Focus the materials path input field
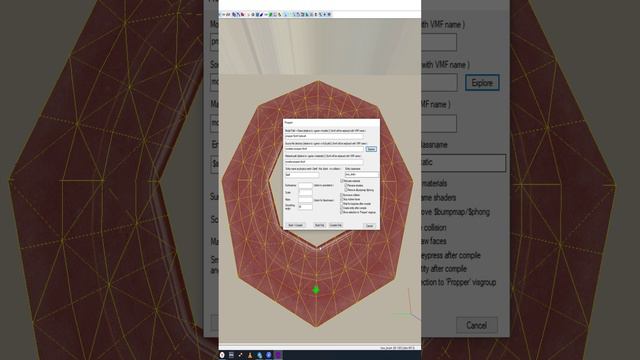Screen dimensions: 640x360 click(x=324, y=162)
